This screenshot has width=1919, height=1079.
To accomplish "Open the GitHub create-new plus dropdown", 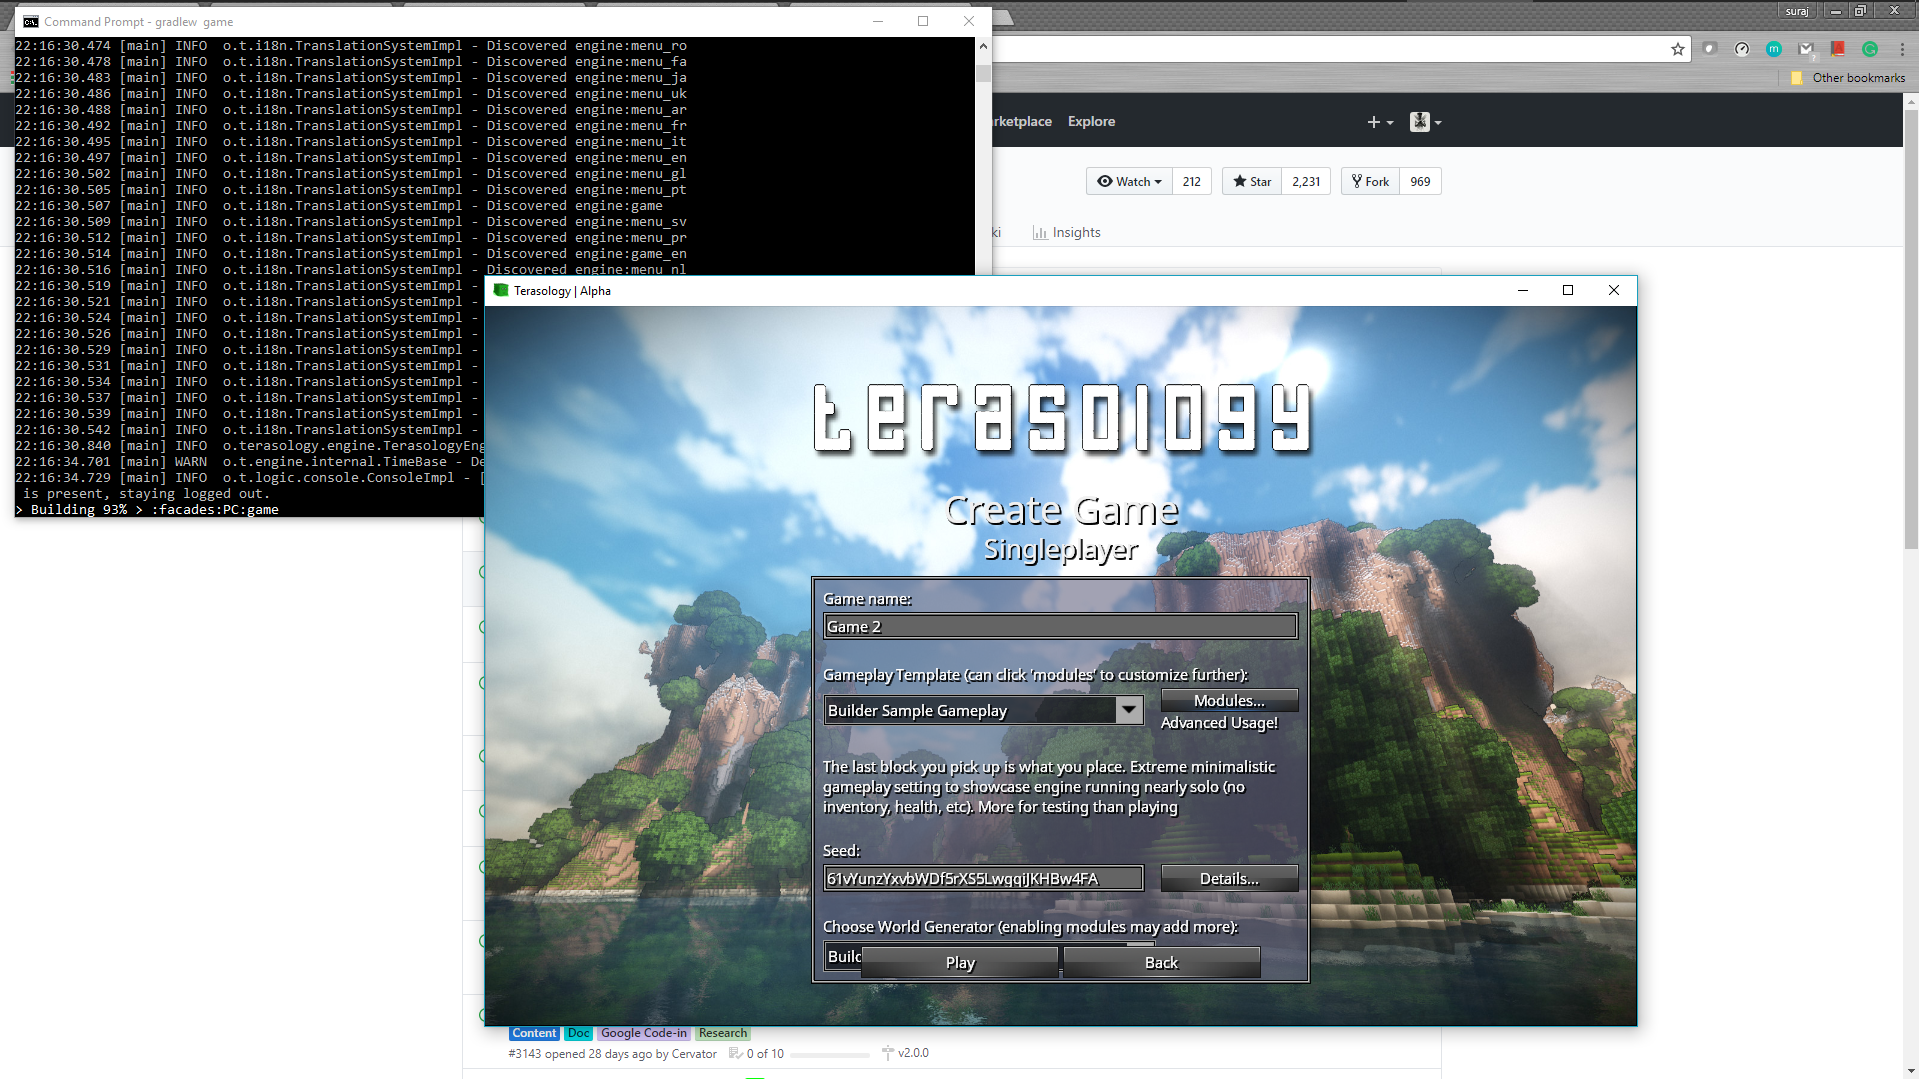I will tap(1380, 122).
